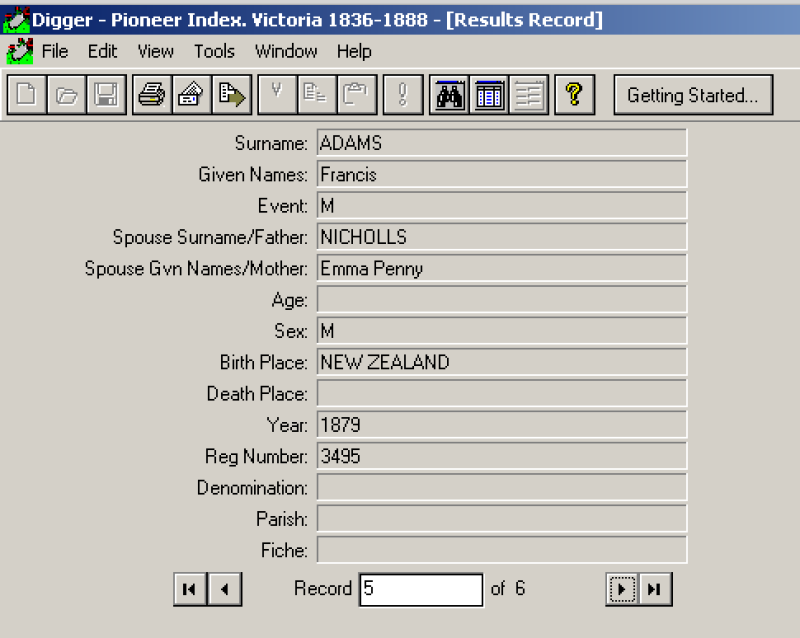Open the Tools menu
Viewport: 800px width, 638px height.
214,51
